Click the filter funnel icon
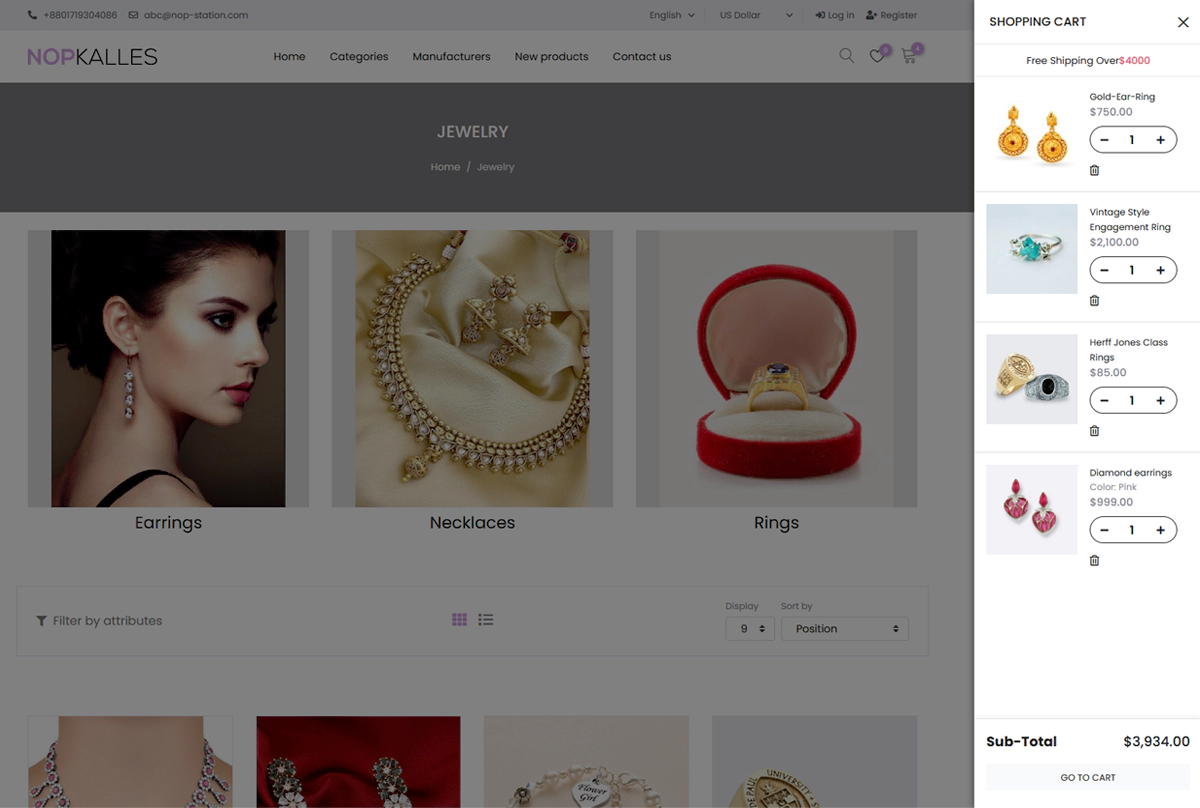 click(x=41, y=621)
